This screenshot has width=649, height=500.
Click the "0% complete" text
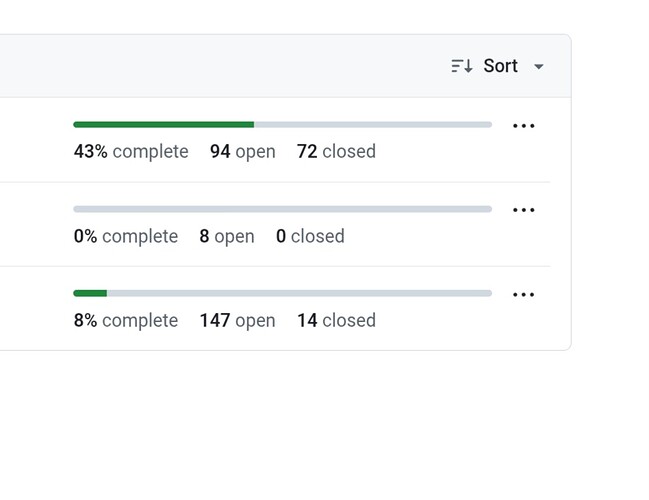pyautogui.click(x=126, y=237)
